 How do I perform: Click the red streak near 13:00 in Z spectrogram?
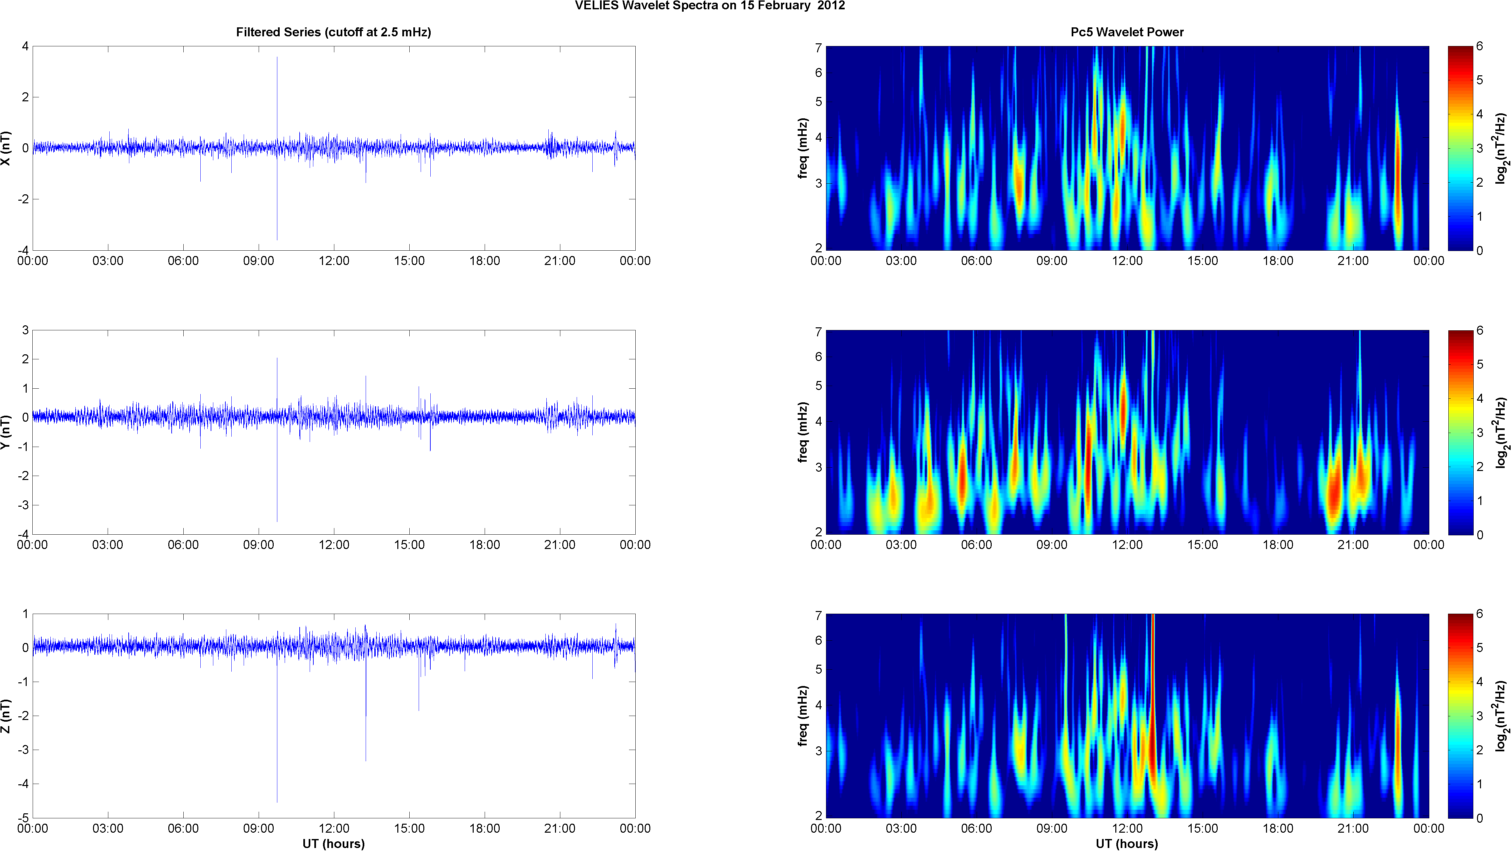coord(1152,700)
